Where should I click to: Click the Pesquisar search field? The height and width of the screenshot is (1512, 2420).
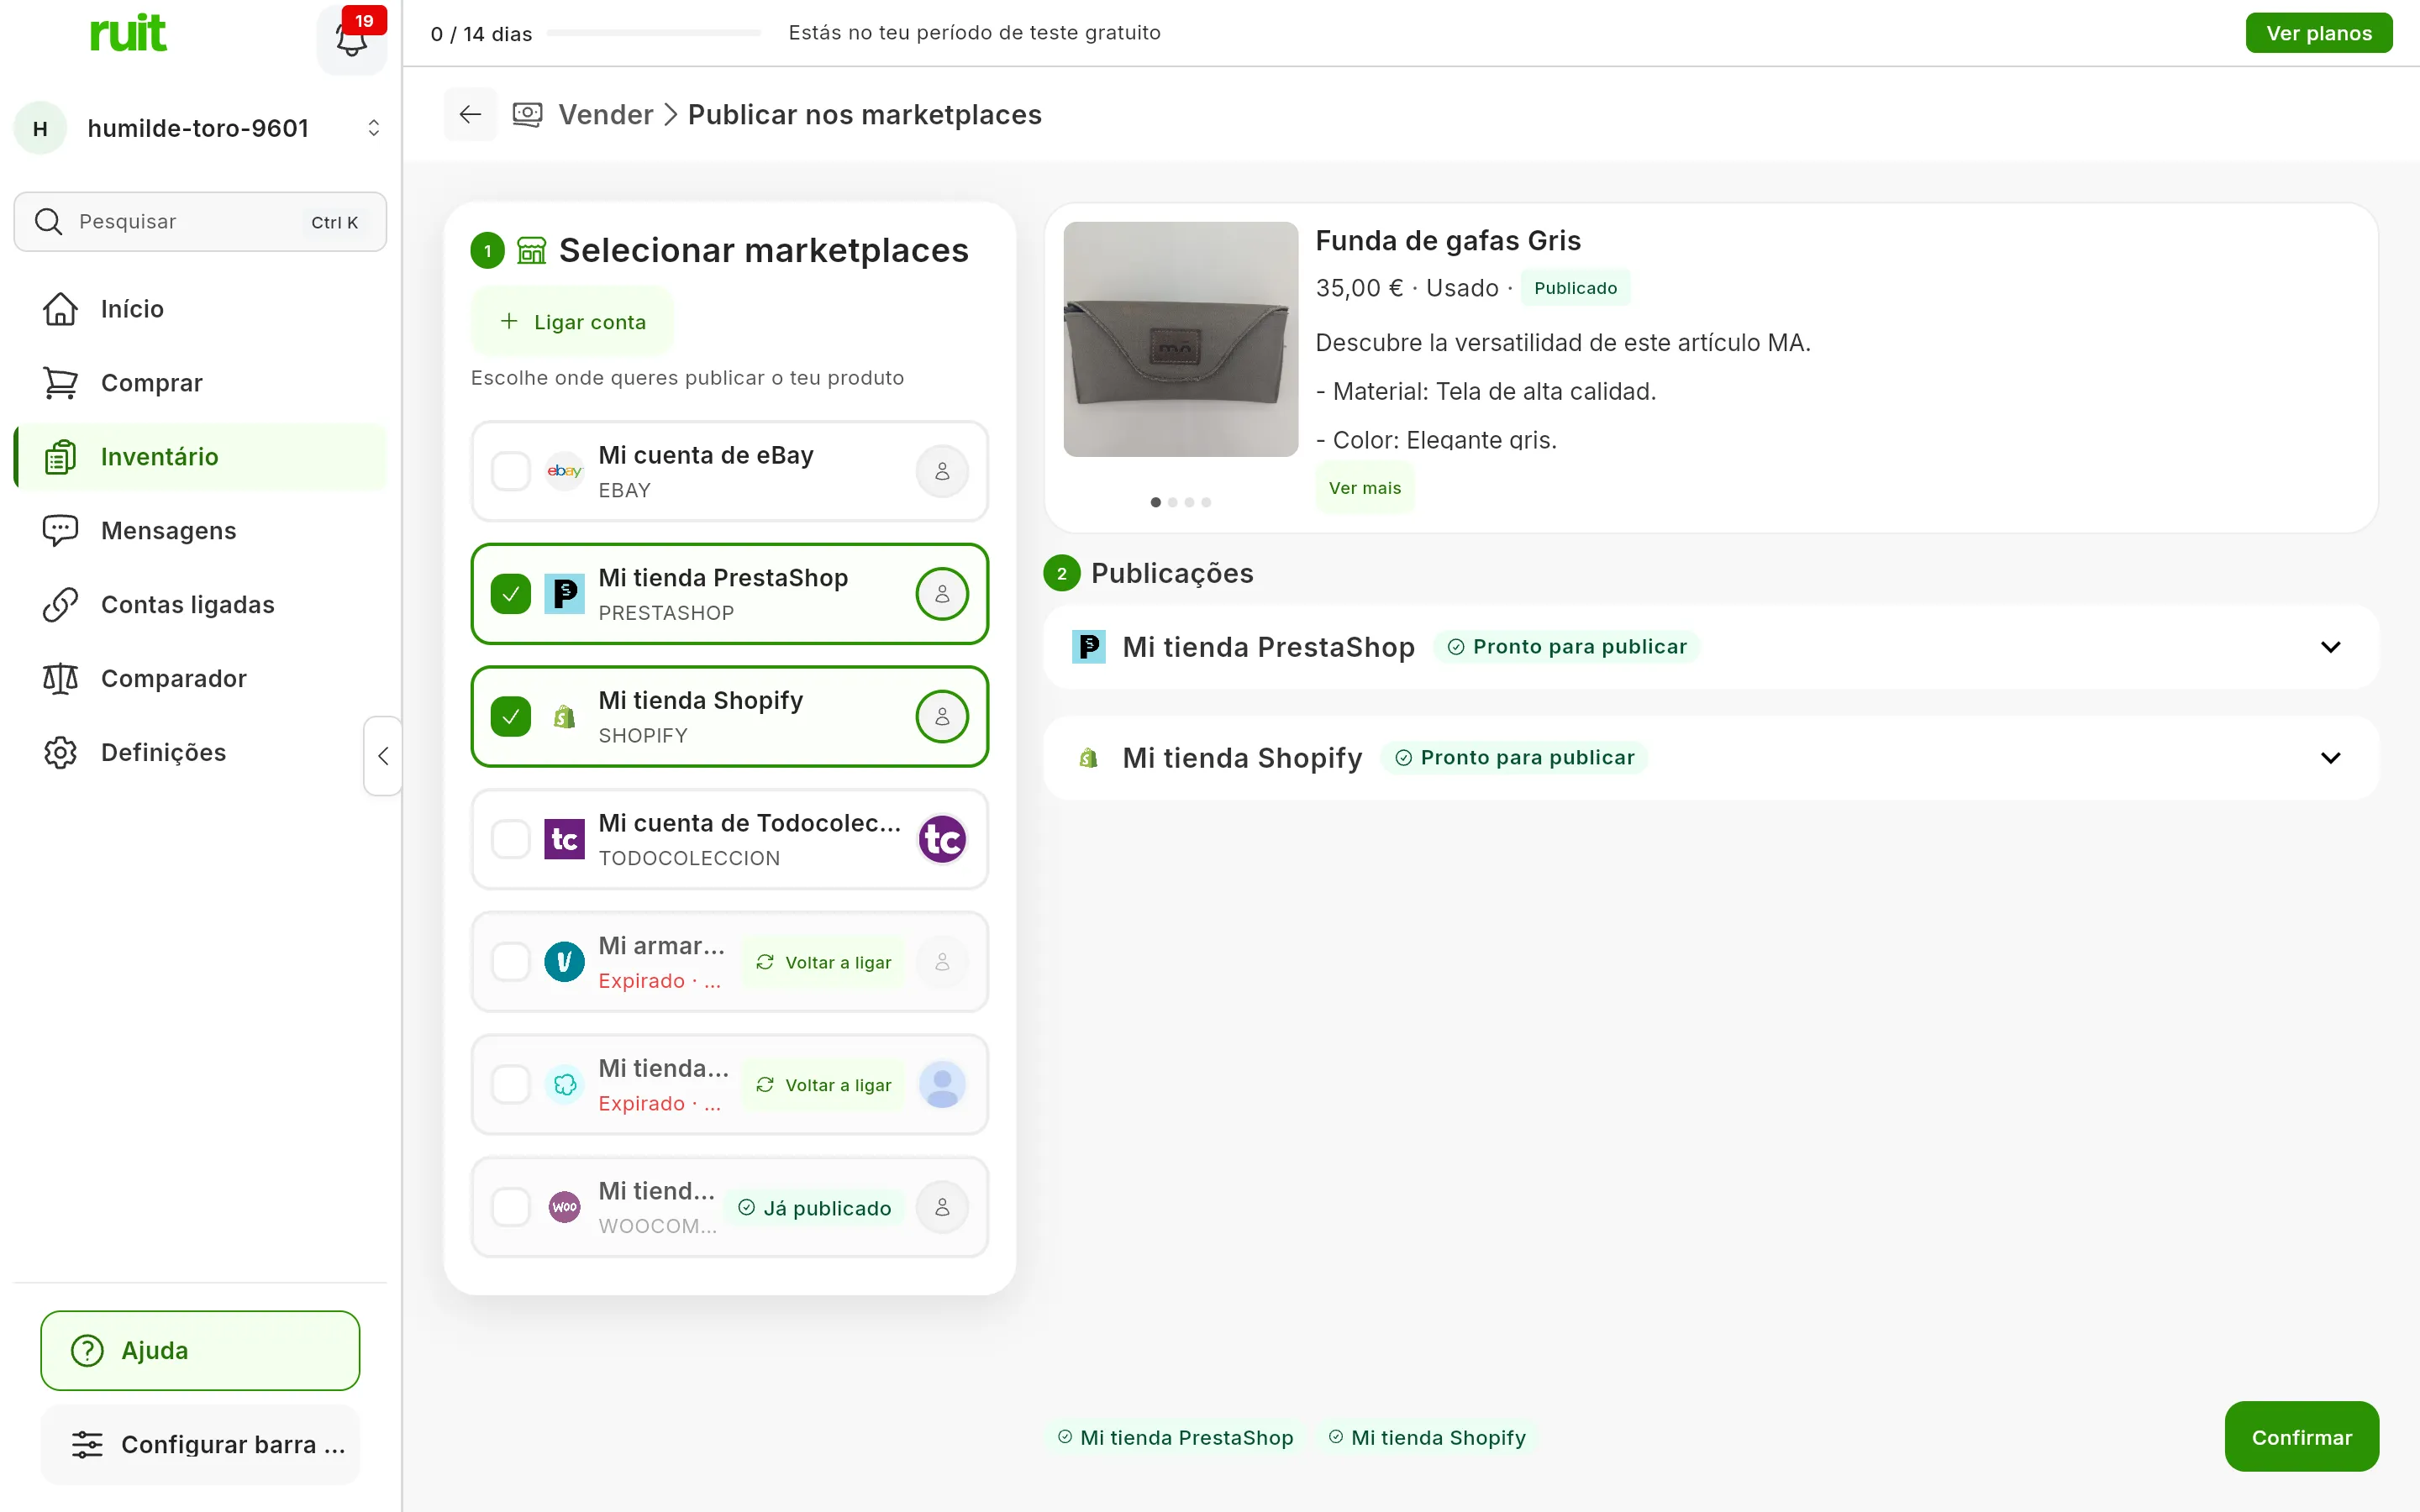[200, 222]
